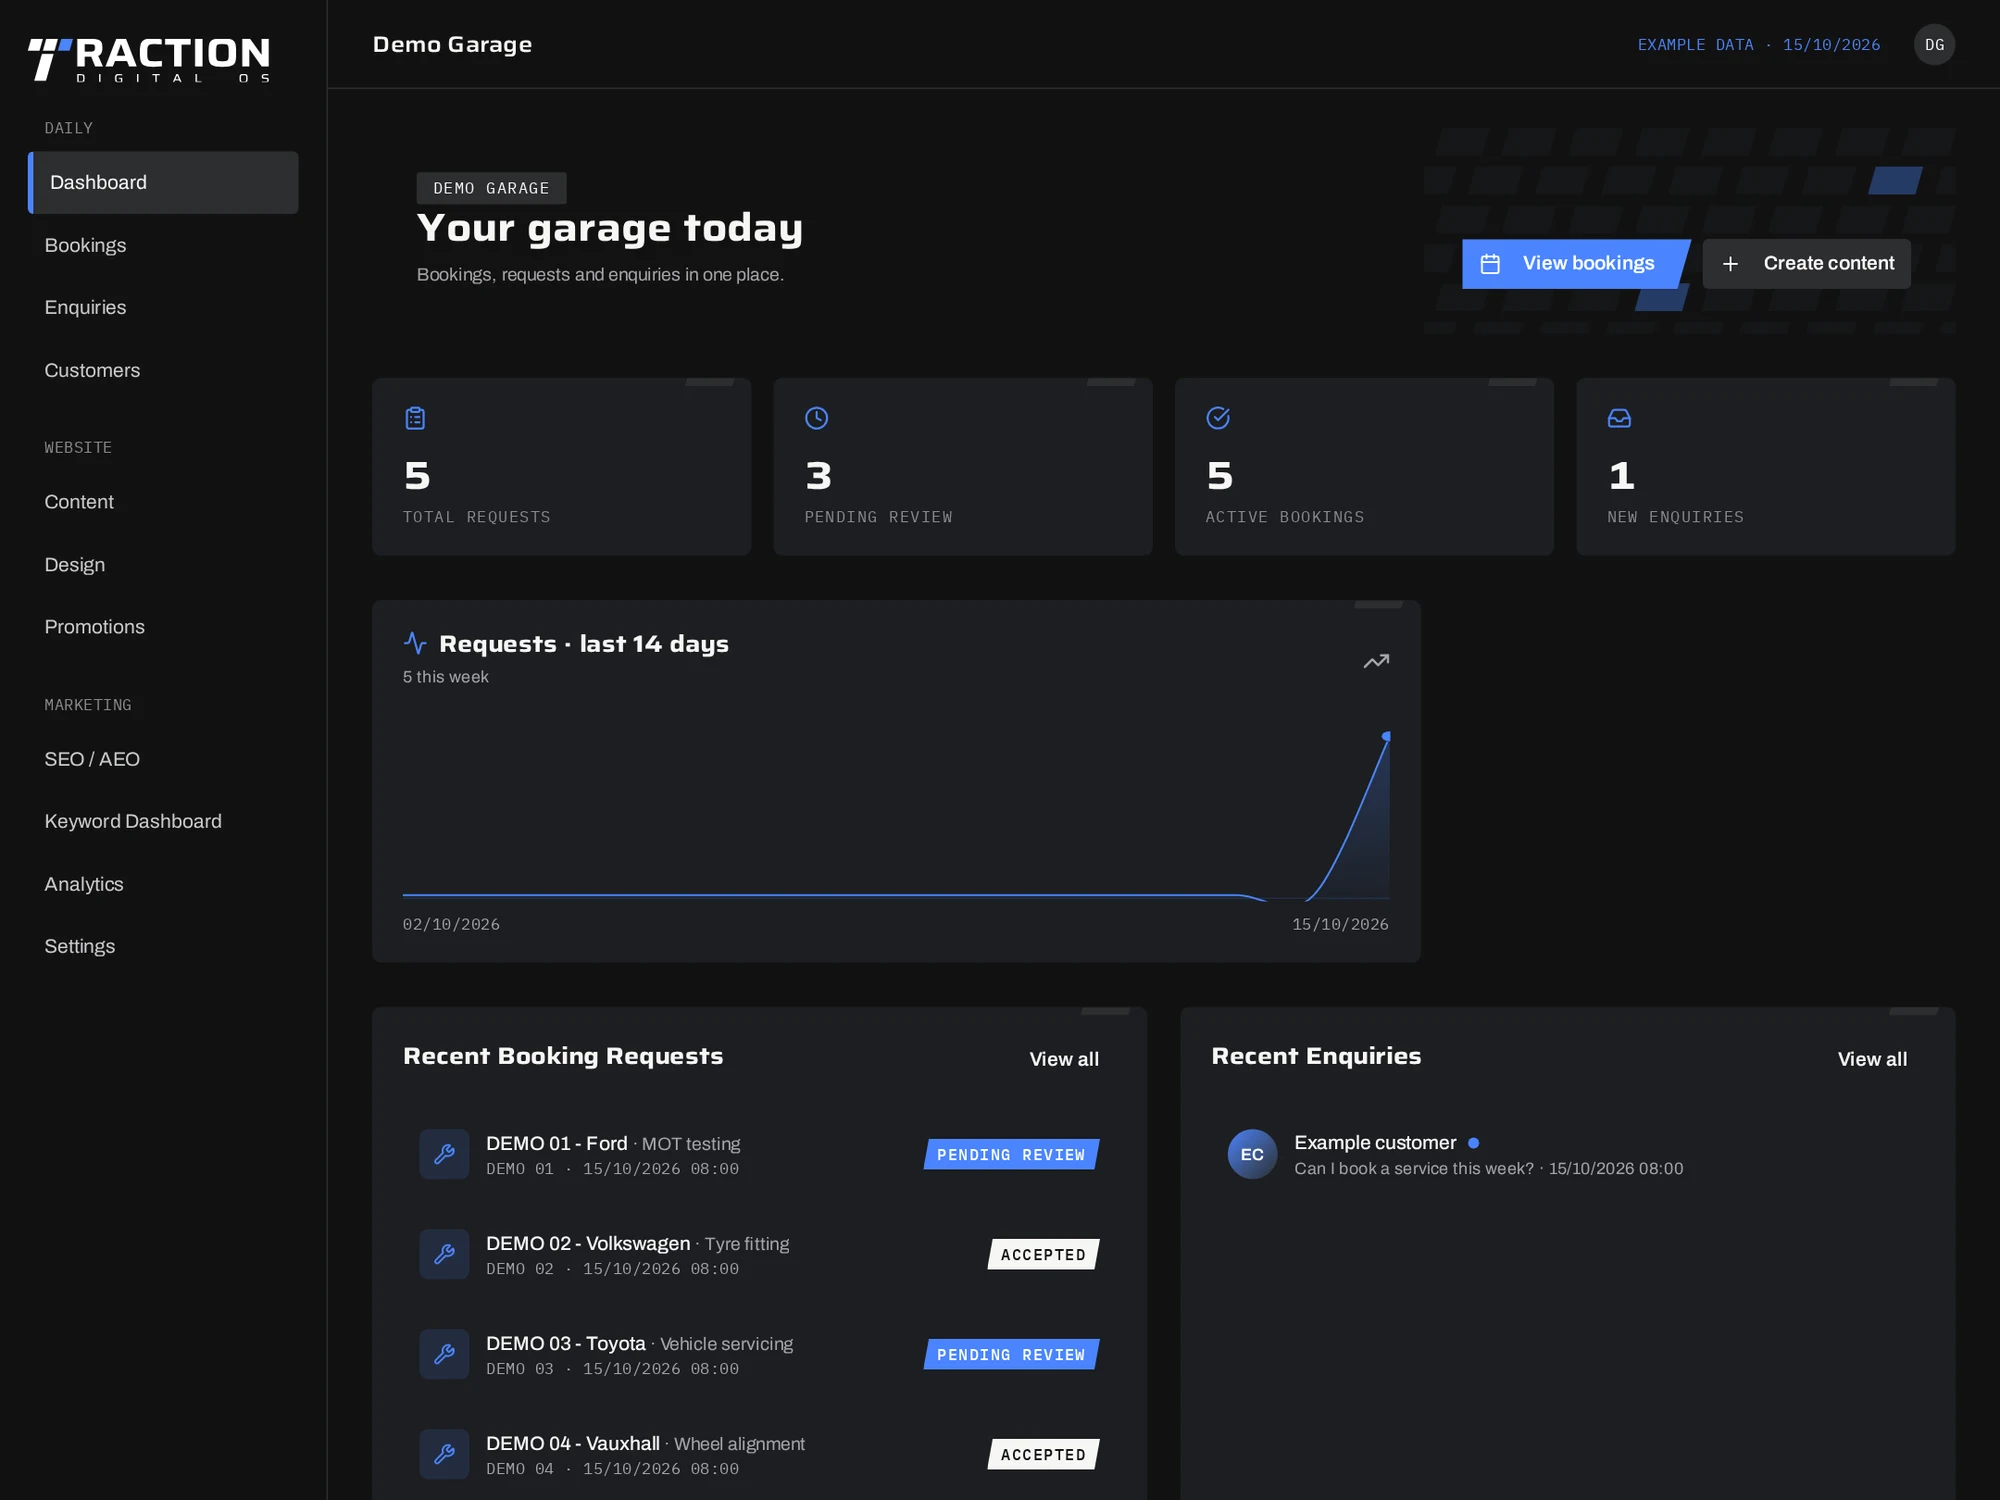Open the Design section
Viewport: 2000px width, 1500px height.
click(x=163, y=565)
